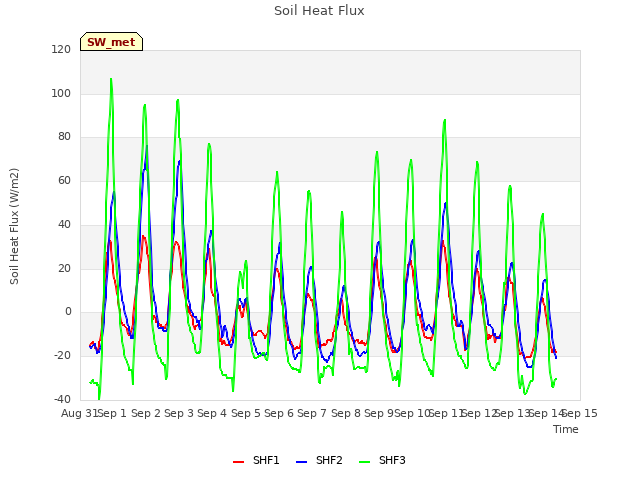Click the Sep 5 x-axis label
Image resolution: width=640 pixels, height=480 pixels.
(x=246, y=413)
